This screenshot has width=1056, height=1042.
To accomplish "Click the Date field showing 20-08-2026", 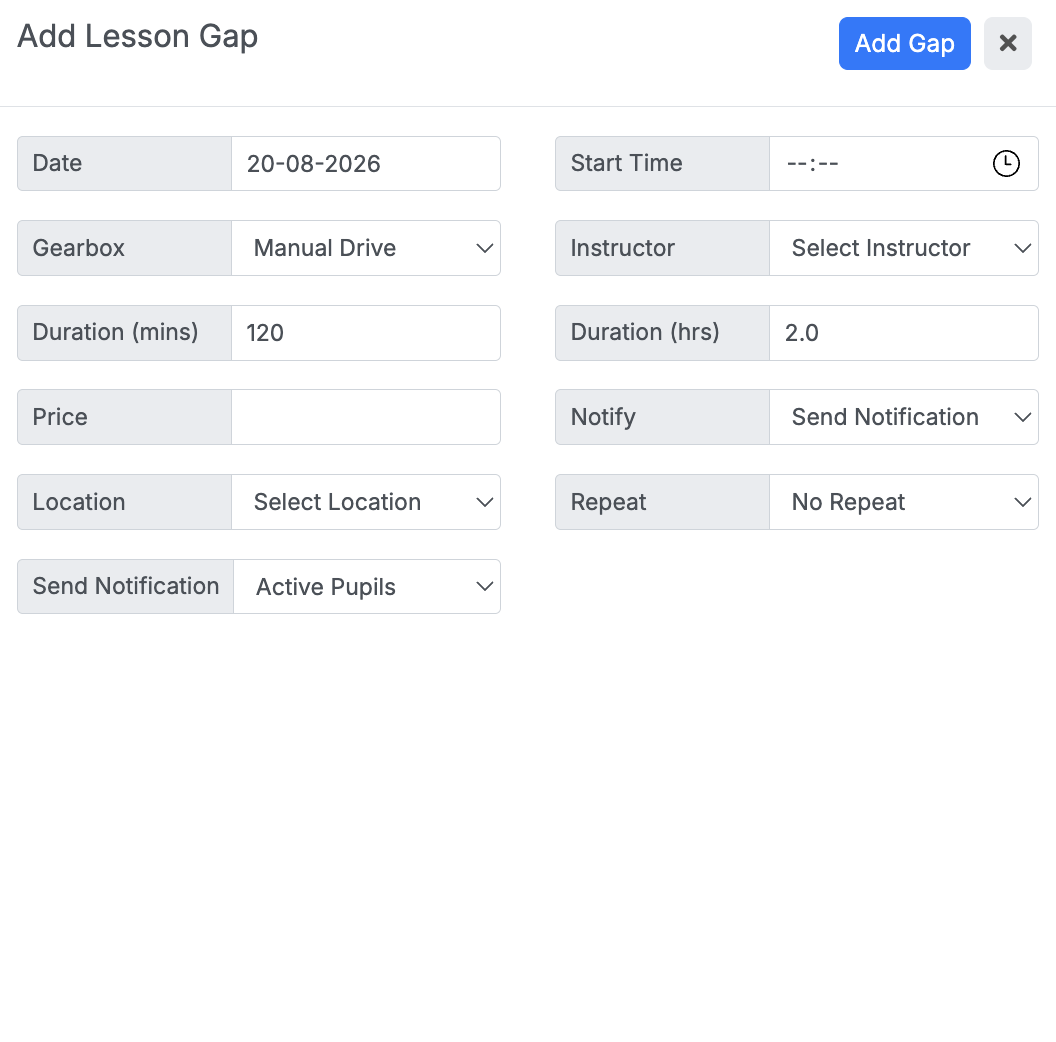I will coord(366,164).
